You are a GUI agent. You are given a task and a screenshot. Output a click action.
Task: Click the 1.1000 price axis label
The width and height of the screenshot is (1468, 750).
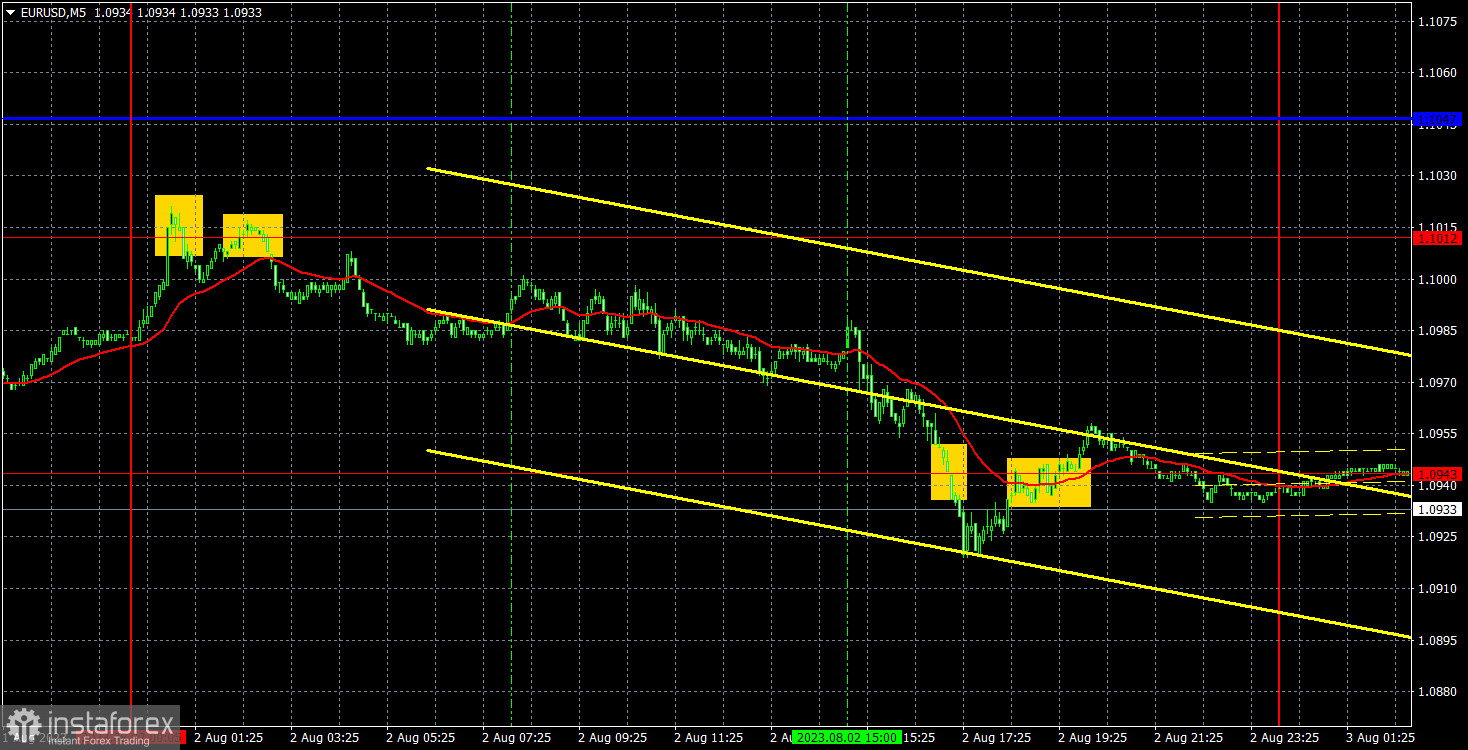pos(1438,279)
